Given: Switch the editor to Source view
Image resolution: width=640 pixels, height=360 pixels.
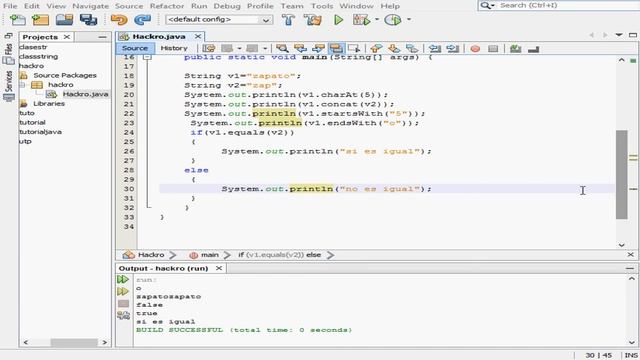Looking at the screenshot, I should (135, 48).
